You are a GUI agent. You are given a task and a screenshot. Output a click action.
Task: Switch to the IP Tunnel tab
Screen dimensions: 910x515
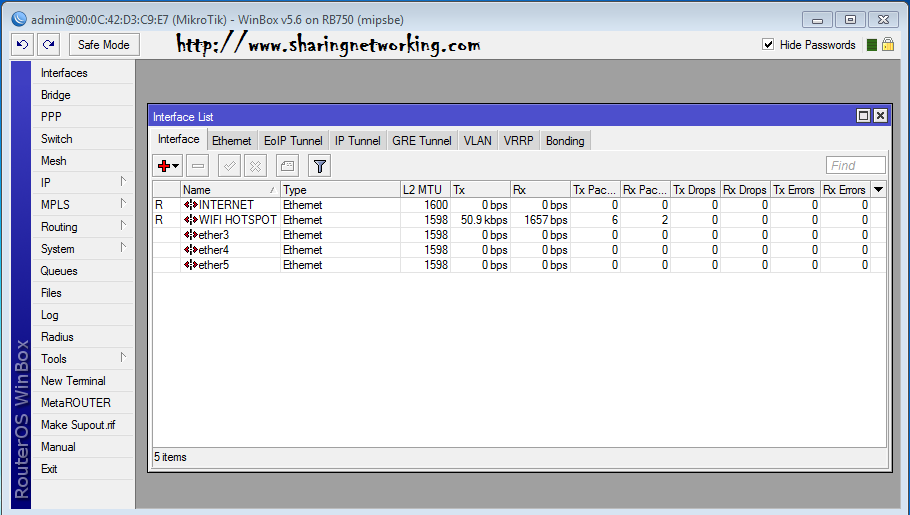pos(358,141)
